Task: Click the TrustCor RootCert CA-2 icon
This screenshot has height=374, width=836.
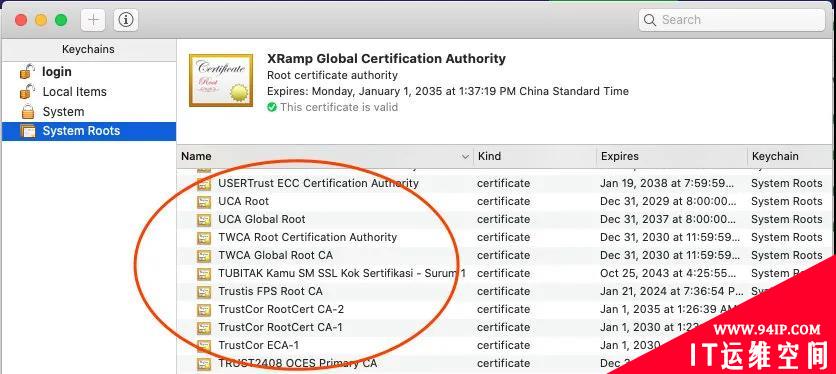Action: (x=204, y=310)
